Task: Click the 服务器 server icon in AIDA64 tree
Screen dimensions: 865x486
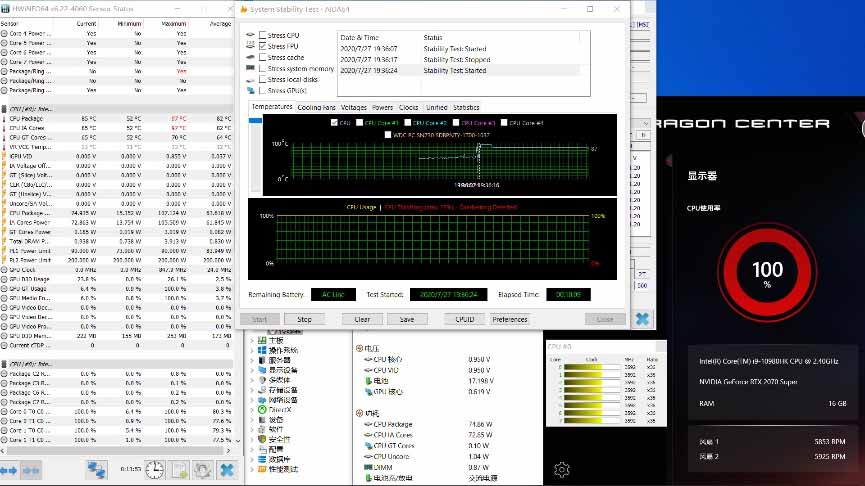Action: tap(262, 360)
